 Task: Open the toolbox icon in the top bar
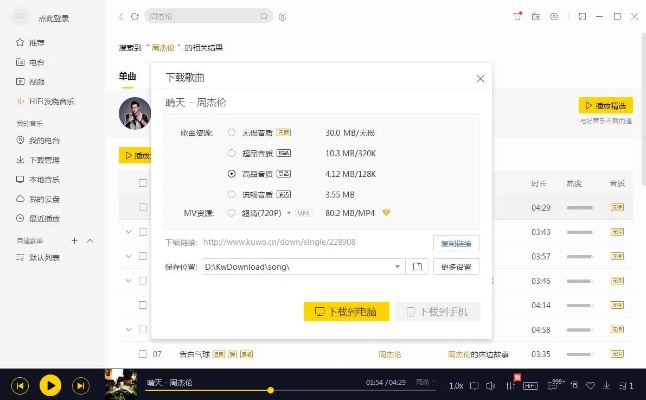pos(536,16)
